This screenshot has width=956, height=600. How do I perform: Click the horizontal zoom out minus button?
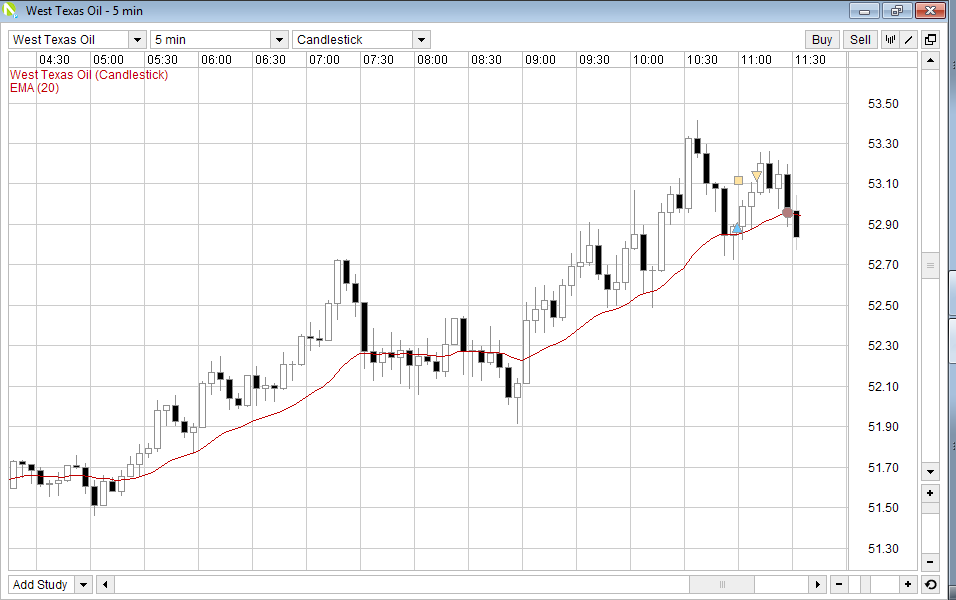[839, 585]
